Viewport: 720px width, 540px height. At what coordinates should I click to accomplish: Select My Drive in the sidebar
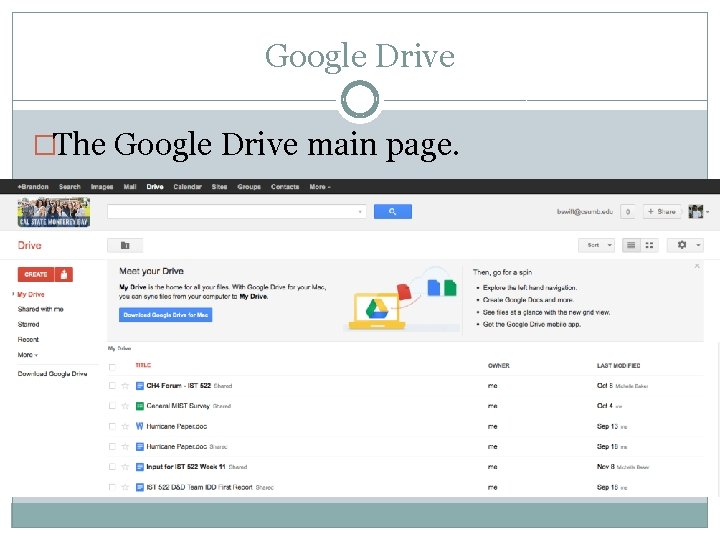point(31,294)
